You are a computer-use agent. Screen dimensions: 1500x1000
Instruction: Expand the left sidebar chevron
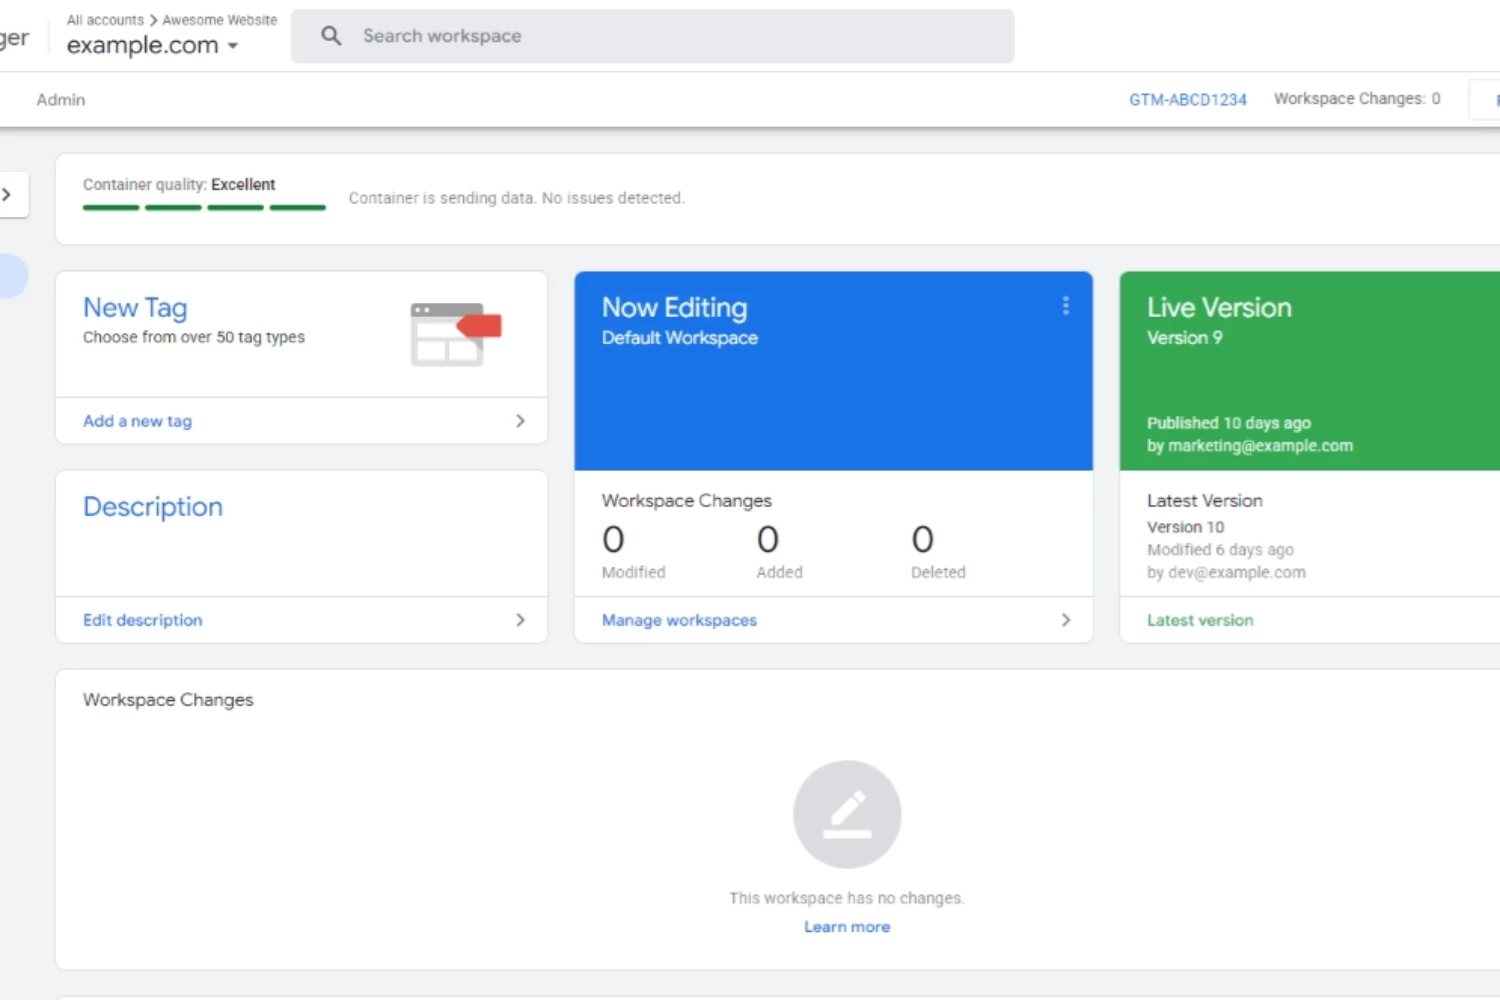[x=7, y=194]
